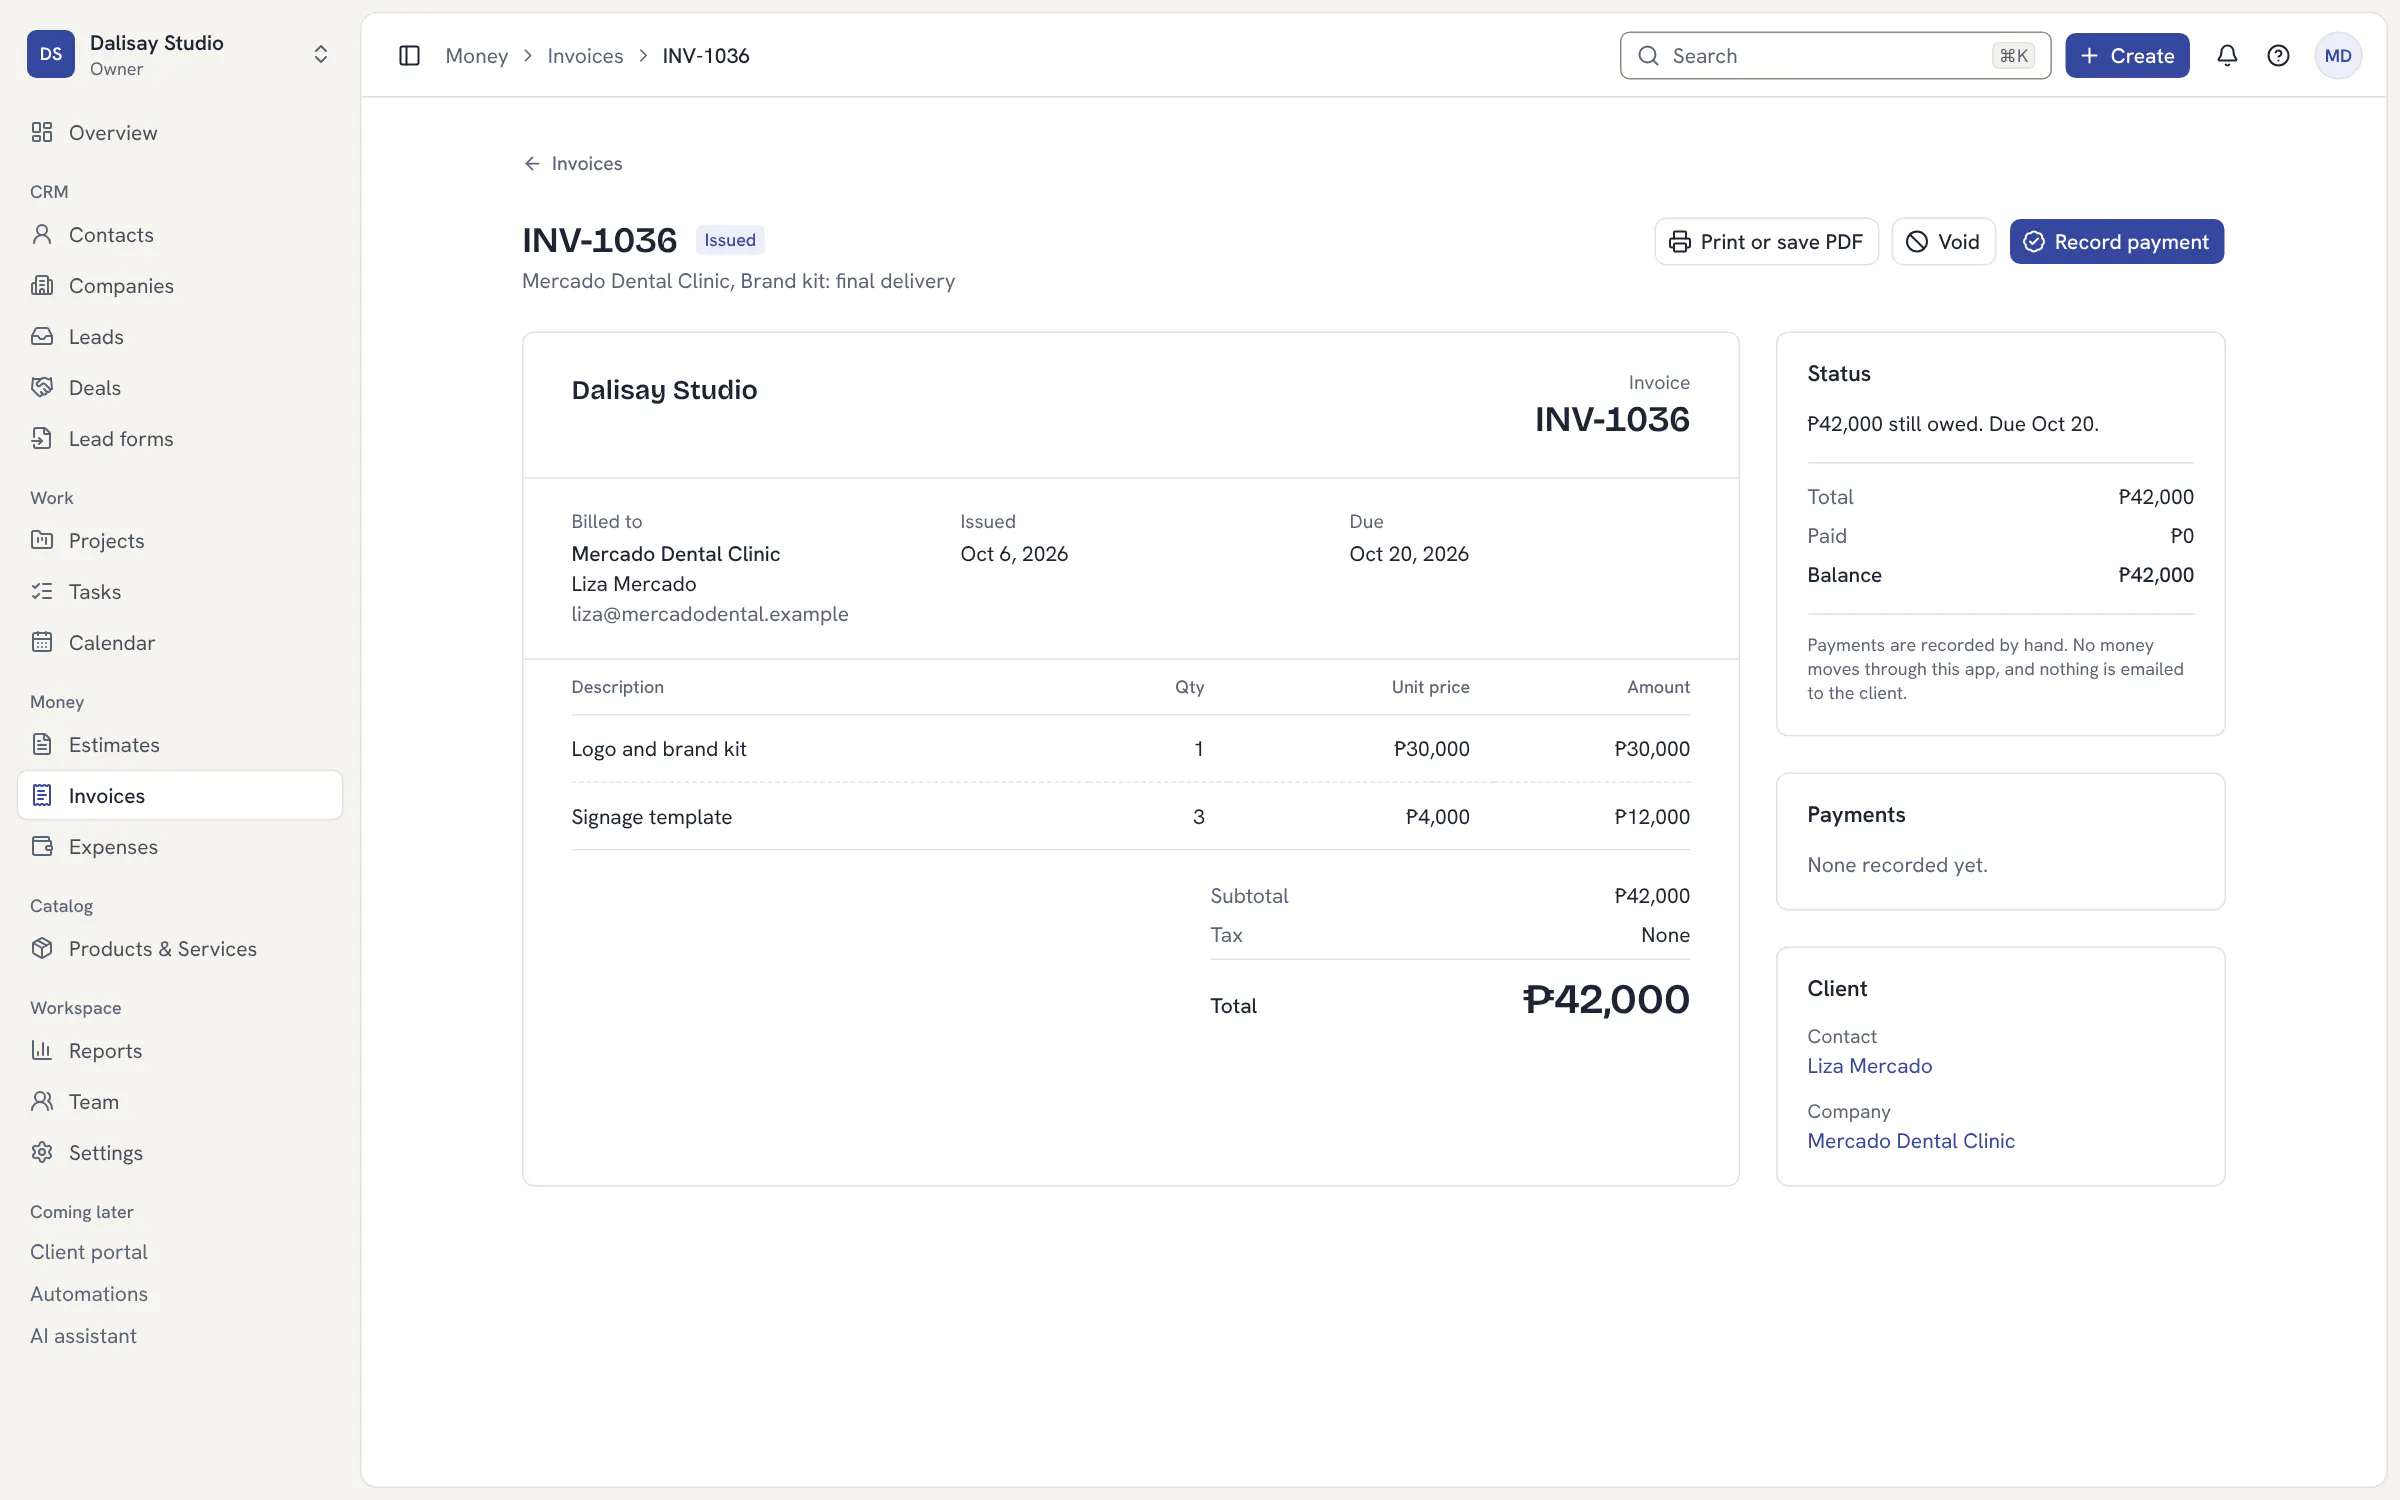Open Tasks in the sidebar
The image size is (2400, 1500).
180,592
